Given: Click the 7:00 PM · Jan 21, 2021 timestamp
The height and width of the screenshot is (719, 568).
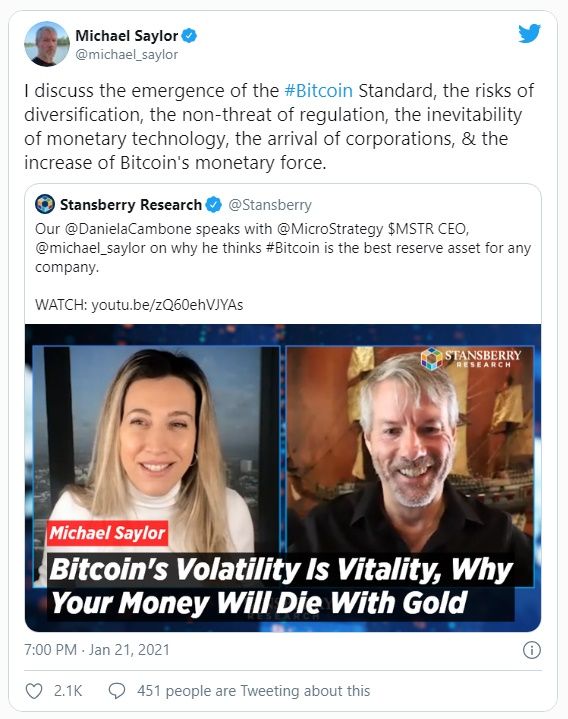Looking at the screenshot, I should point(97,650).
